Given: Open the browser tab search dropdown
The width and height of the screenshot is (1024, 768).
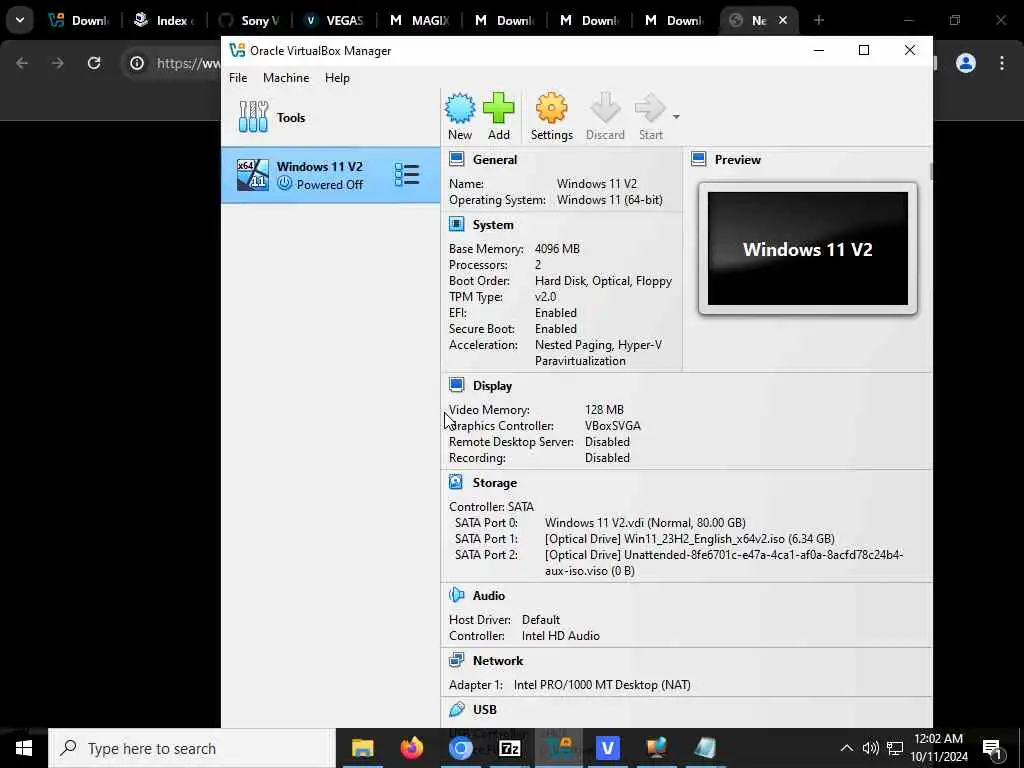Looking at the screenshot, I should coord(20,20).
